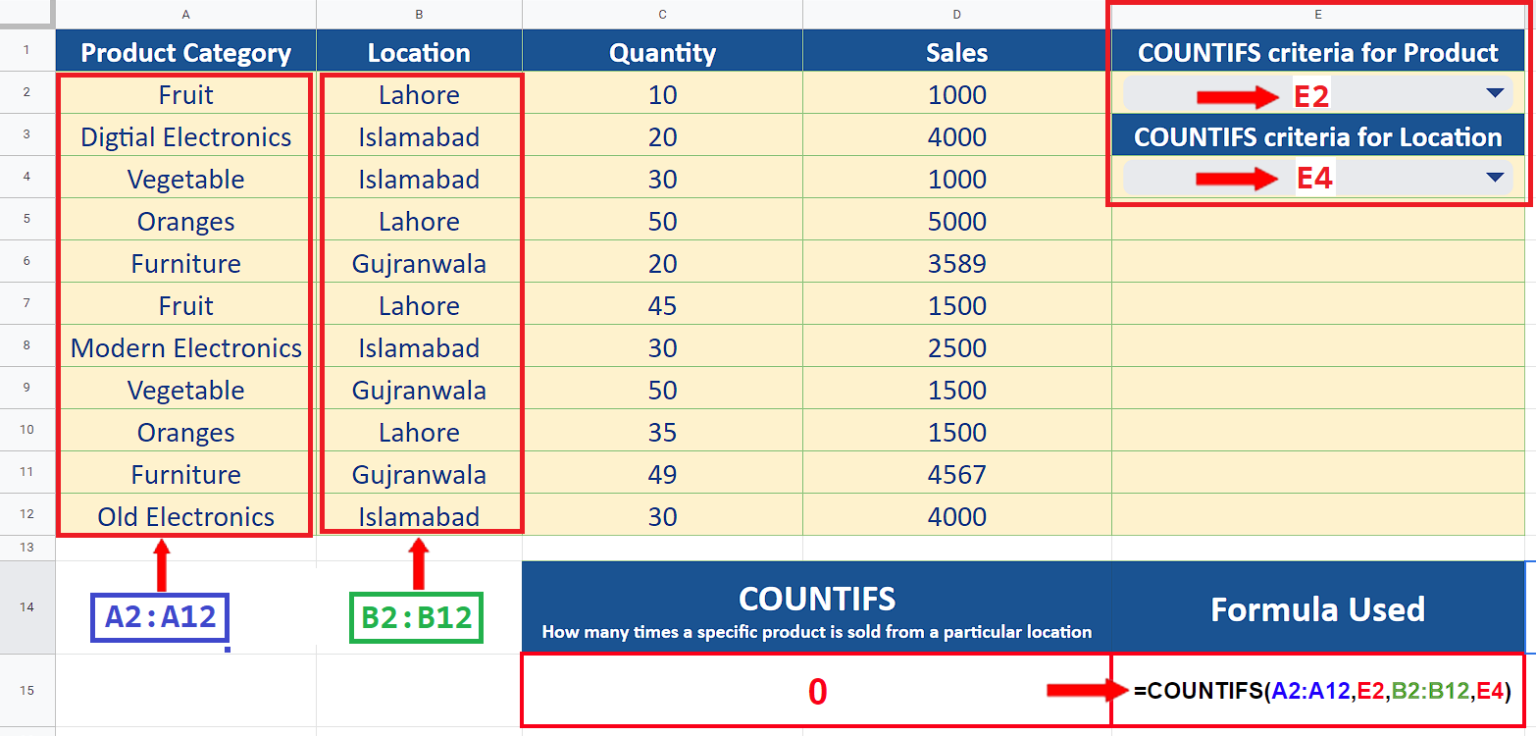1536x736 pixels.
Task: Select row 15 header
Action: (27, 690)
